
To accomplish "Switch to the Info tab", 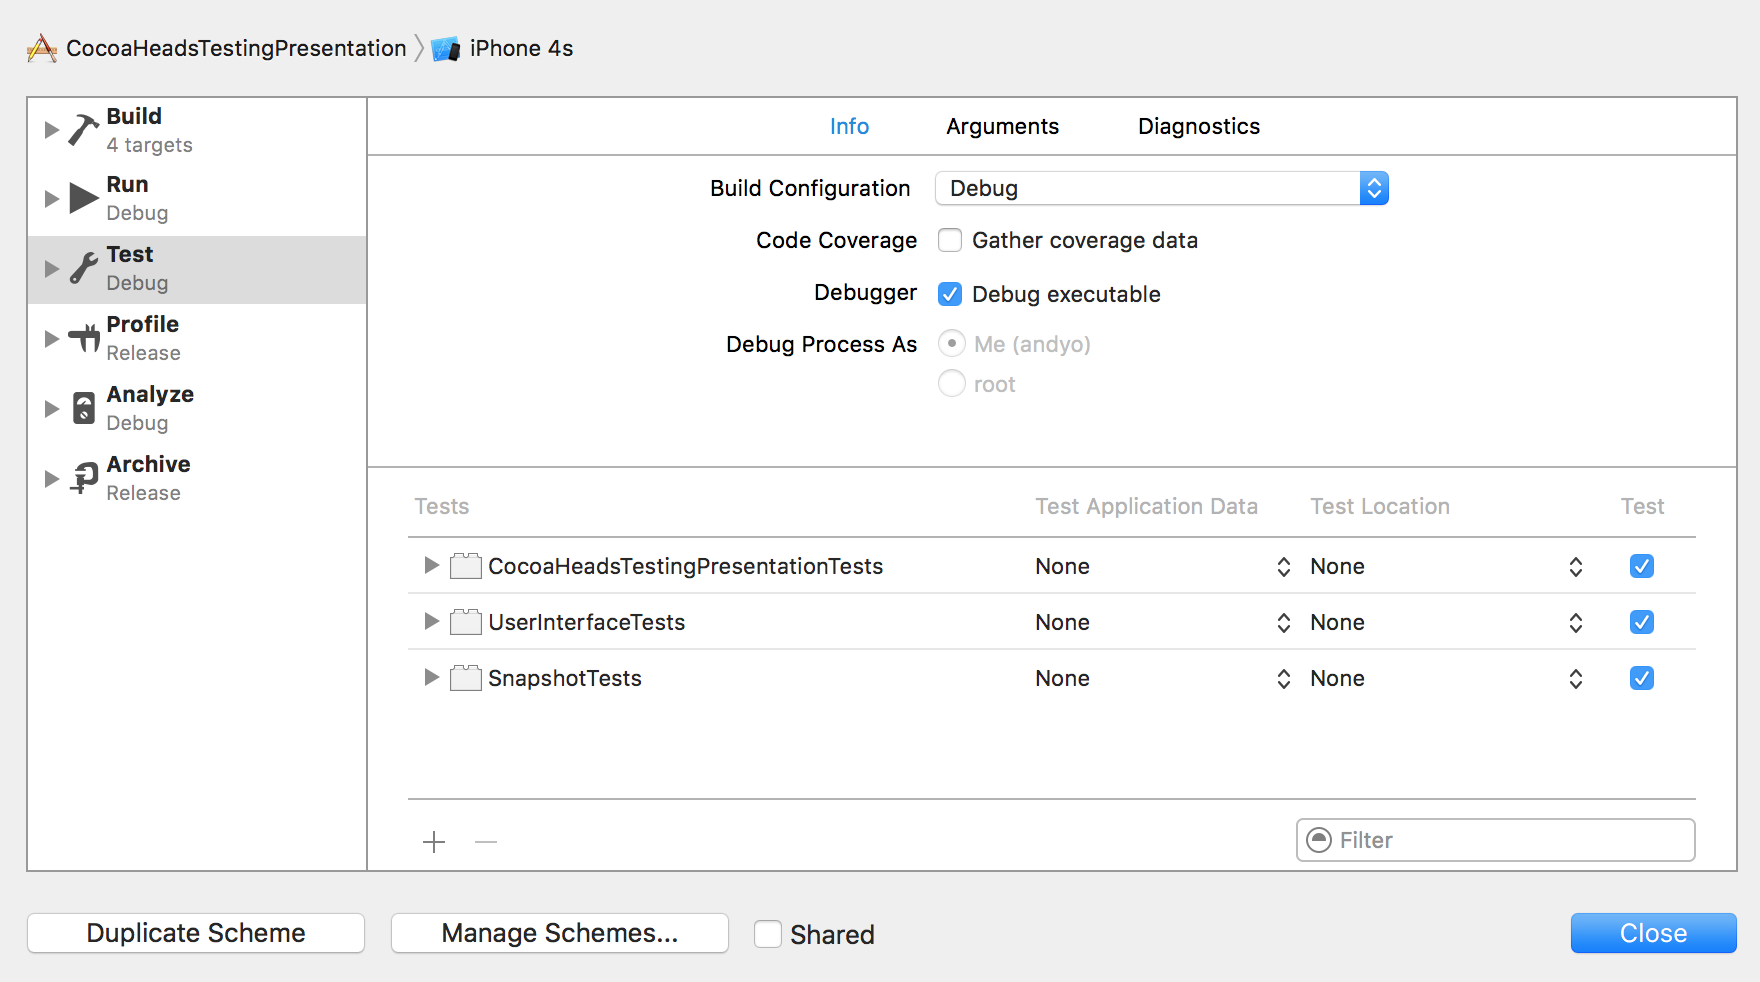I will pos(849,126).
